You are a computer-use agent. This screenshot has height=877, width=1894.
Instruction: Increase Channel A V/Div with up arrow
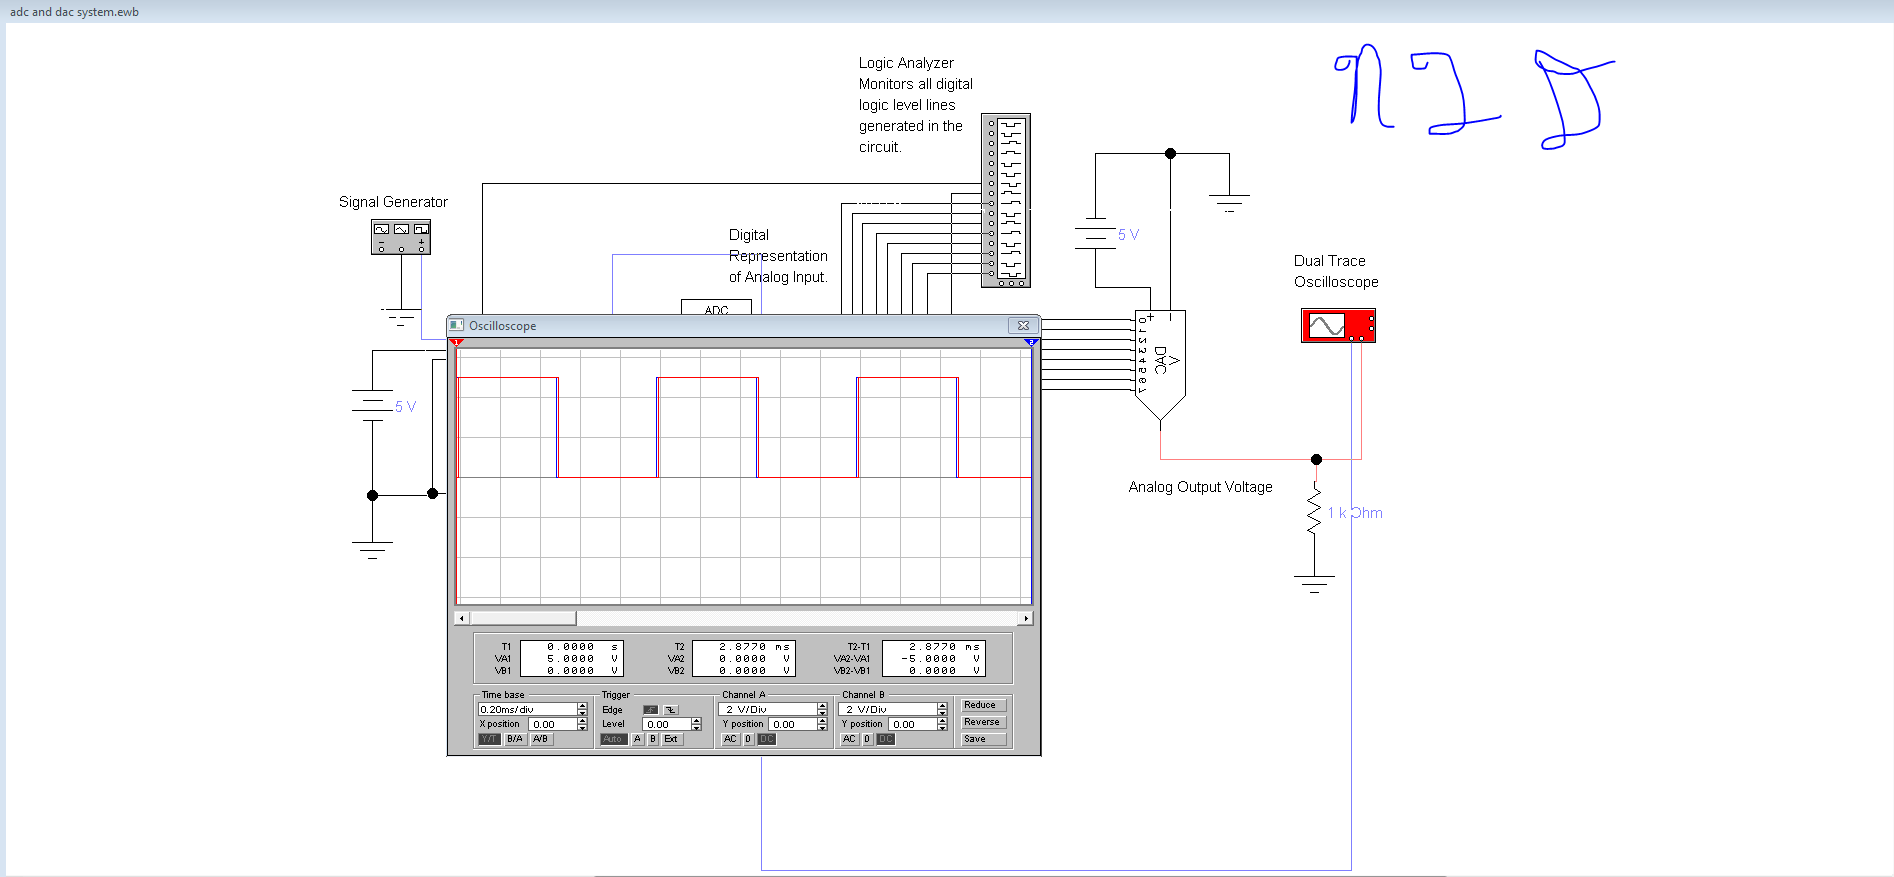[822, 706]
